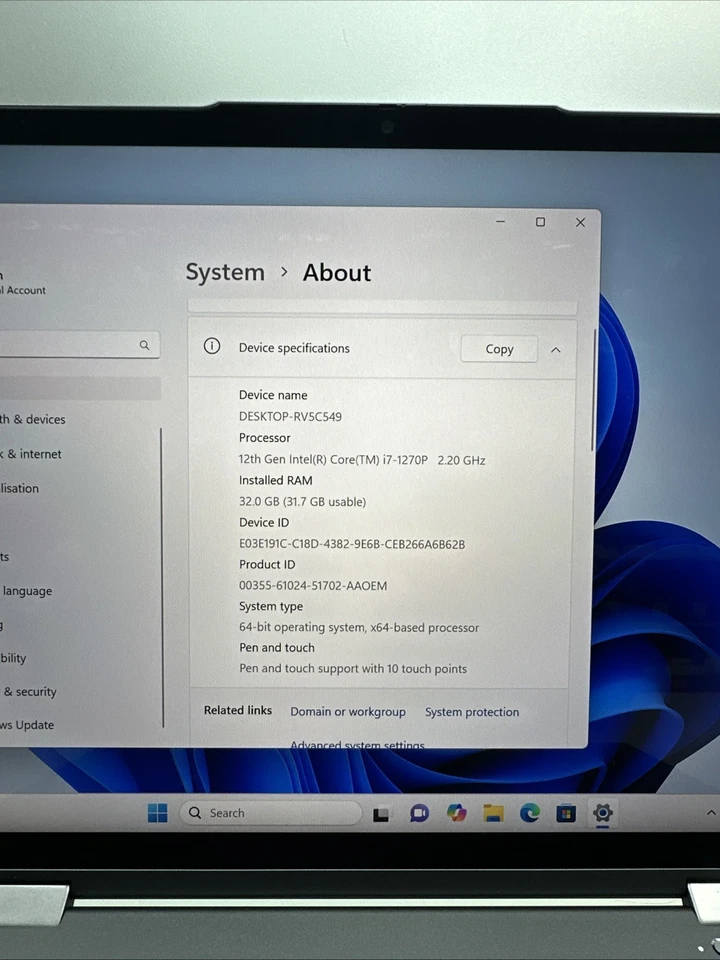Open Task View from taskbar

(381, 814)
